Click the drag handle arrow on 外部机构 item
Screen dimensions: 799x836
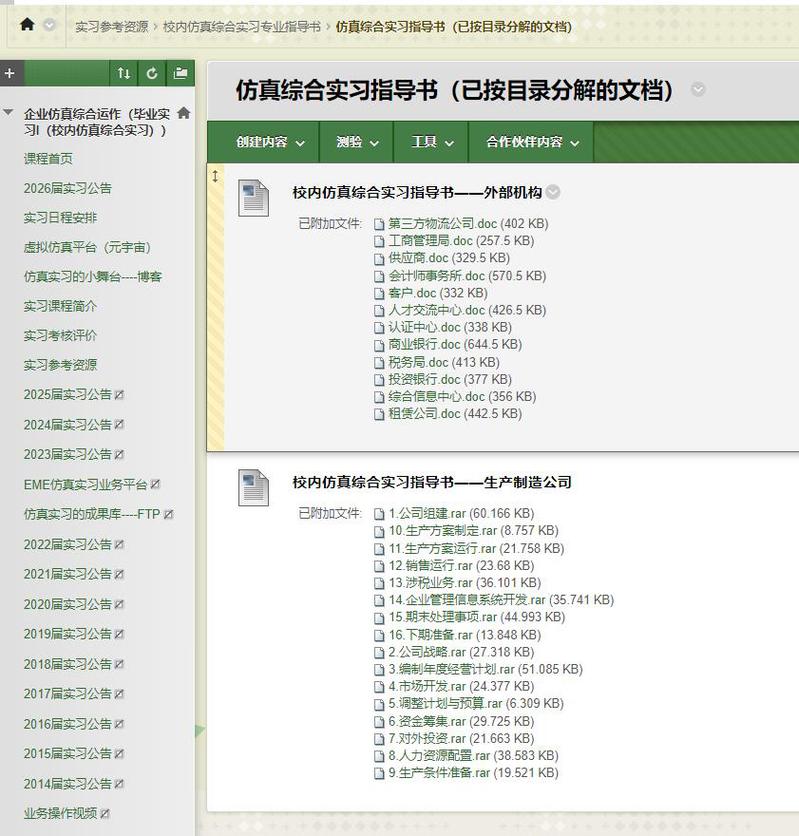[x=214, y=177]
